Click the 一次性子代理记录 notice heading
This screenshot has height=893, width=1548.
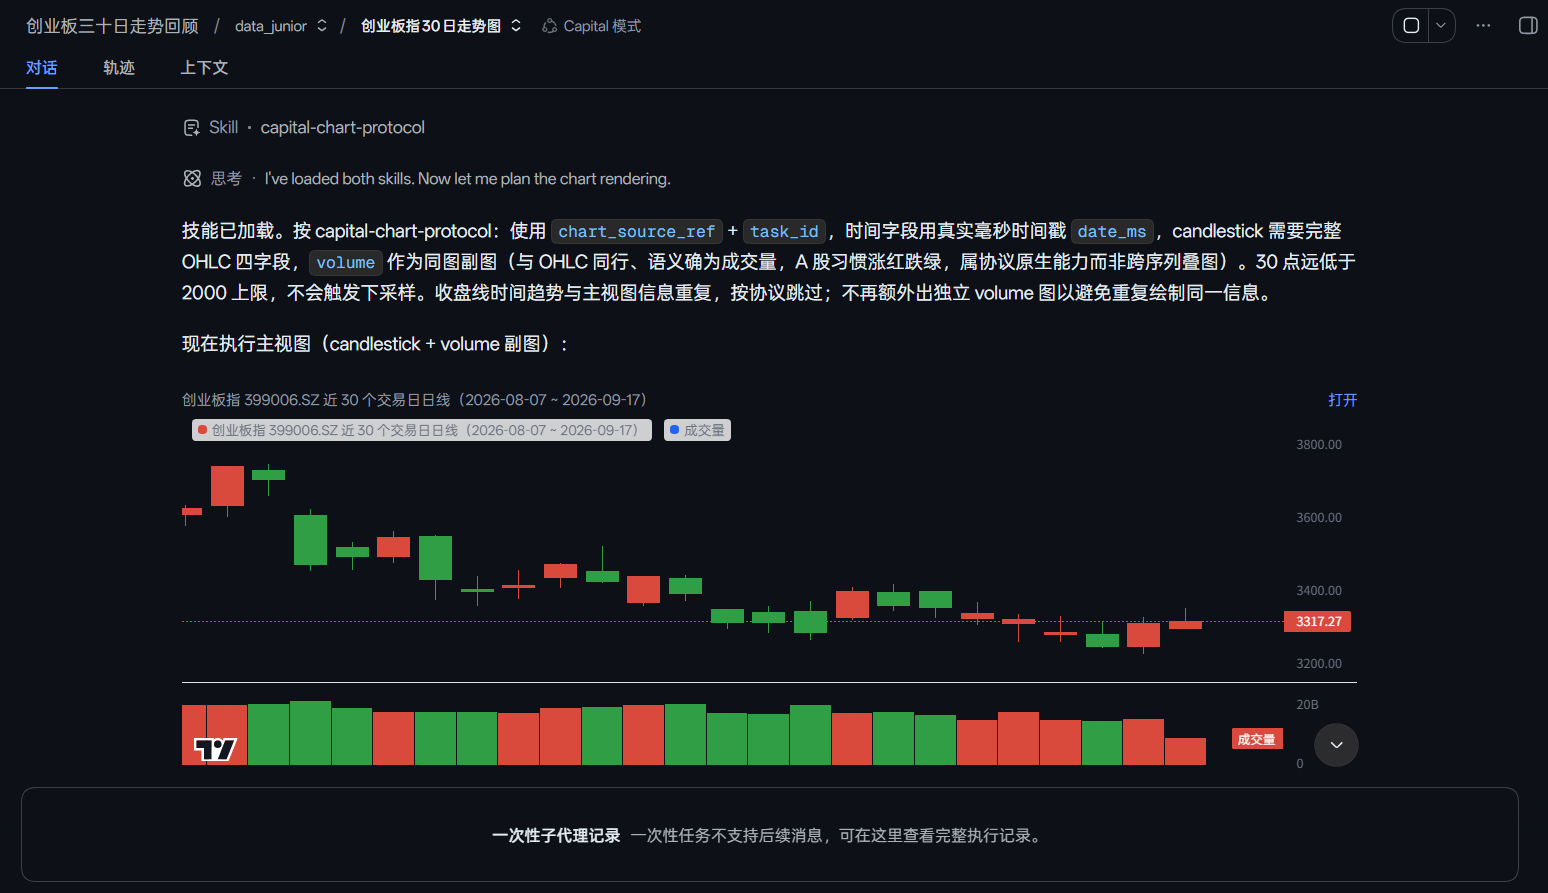[x=556, y=836]
